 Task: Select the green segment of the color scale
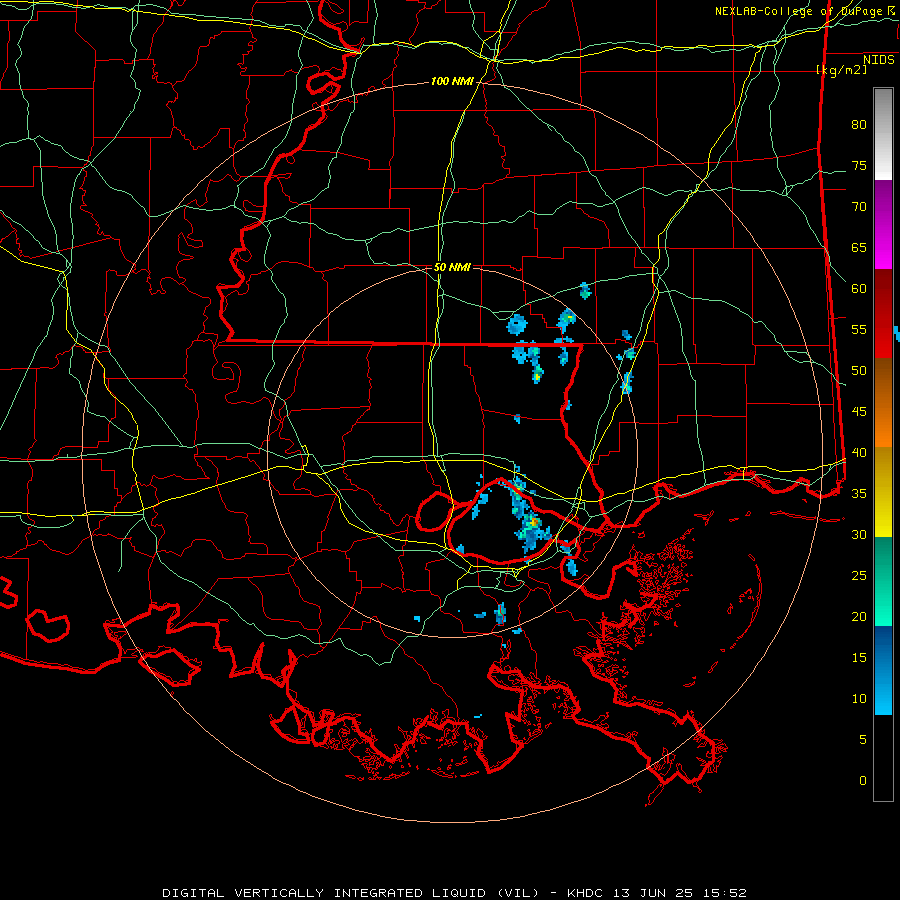[x=883, y=581]
